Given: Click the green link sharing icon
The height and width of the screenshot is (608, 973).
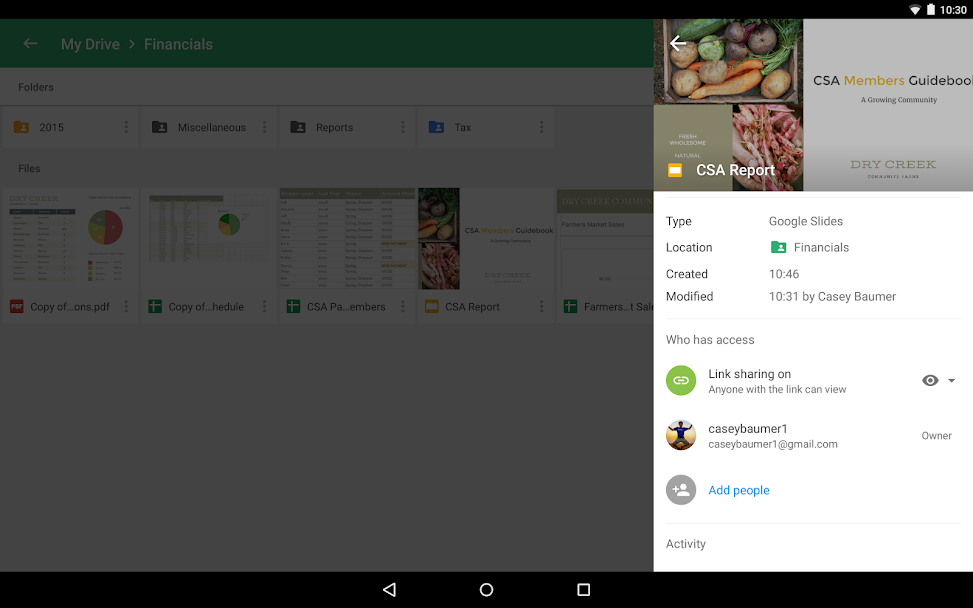Looking at the screenshot, I should click(681, 381).
